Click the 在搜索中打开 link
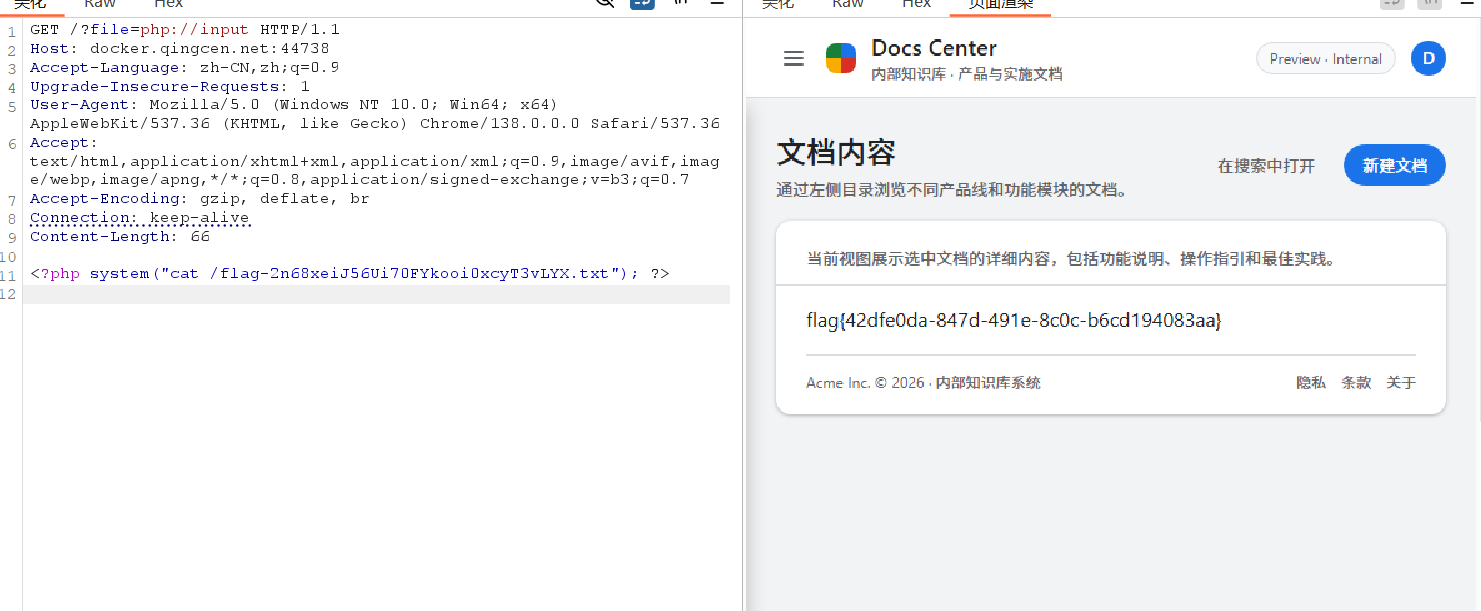The height and width of the screenshot is (611, 1481). click(1266, 166)
